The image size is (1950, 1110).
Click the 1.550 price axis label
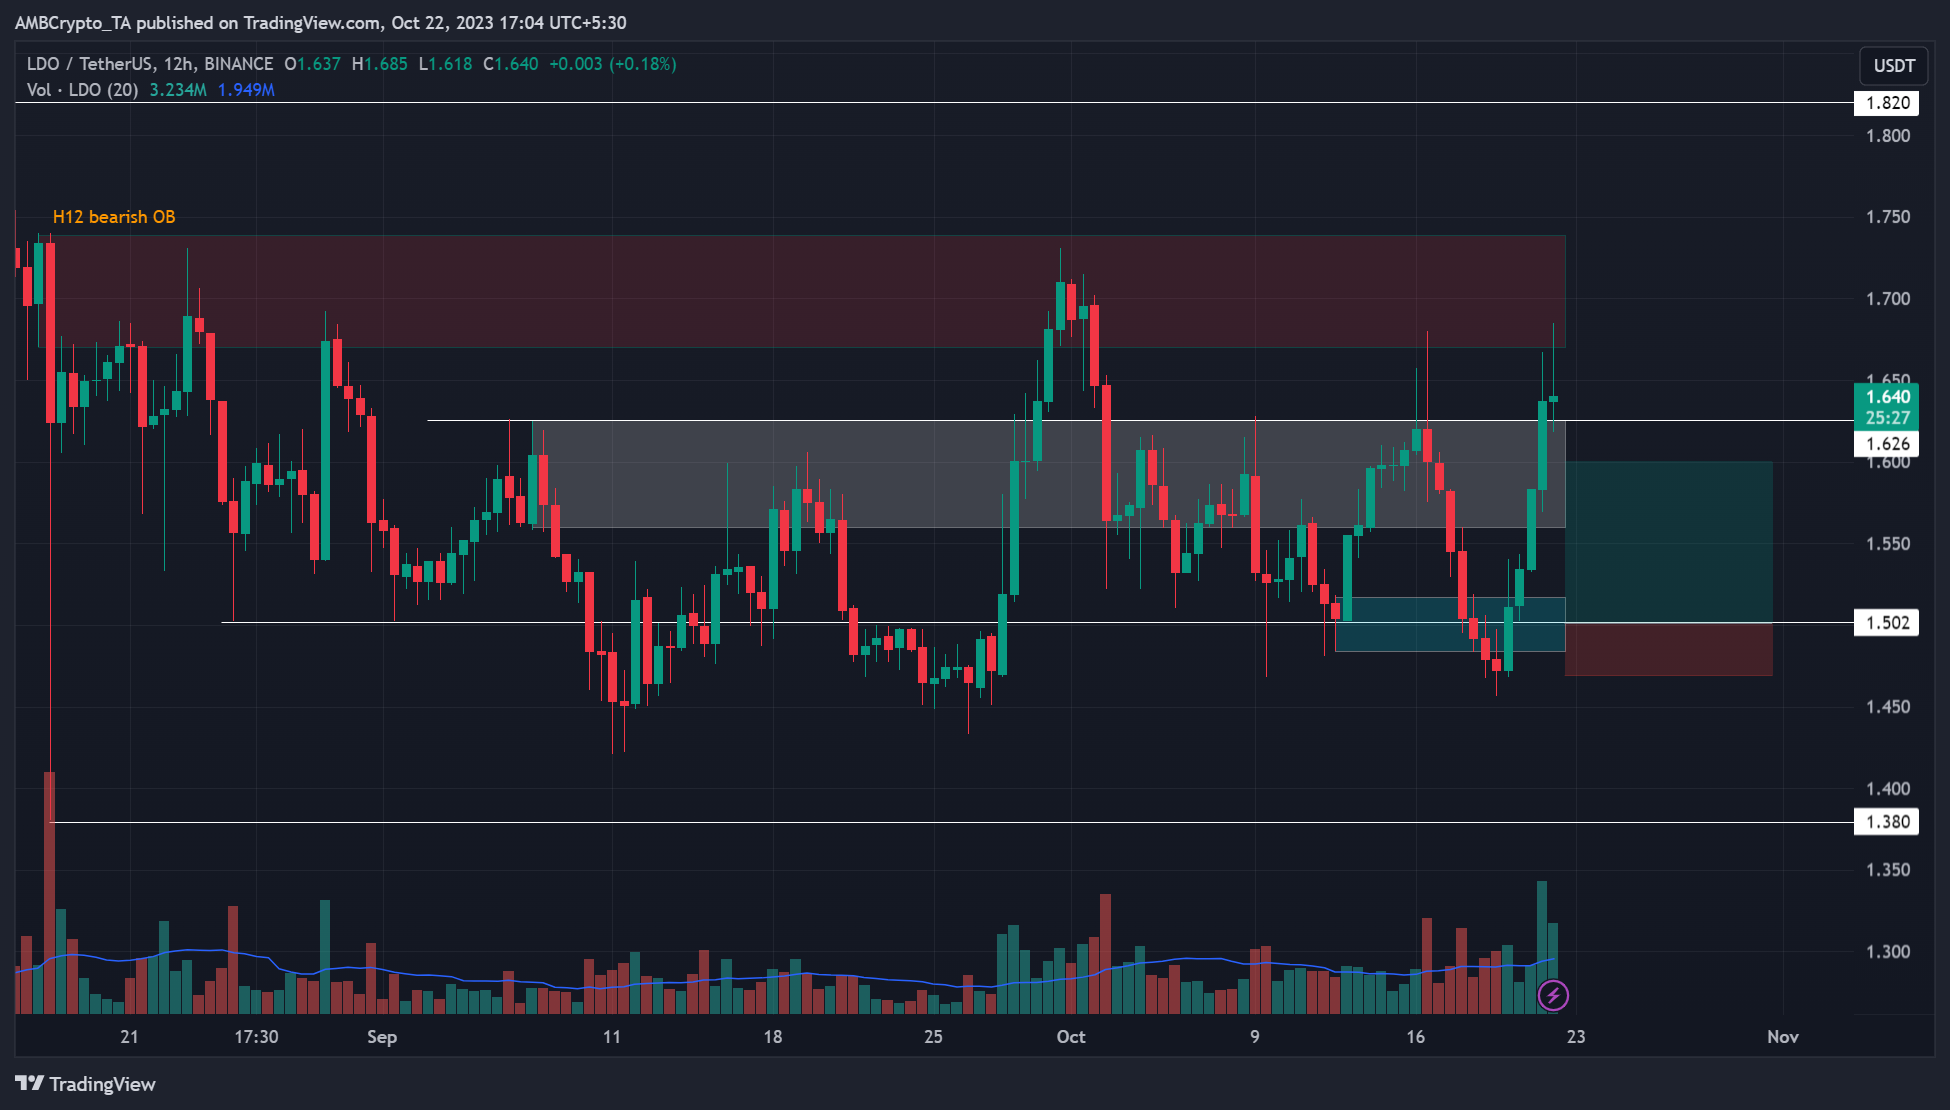1887,544
